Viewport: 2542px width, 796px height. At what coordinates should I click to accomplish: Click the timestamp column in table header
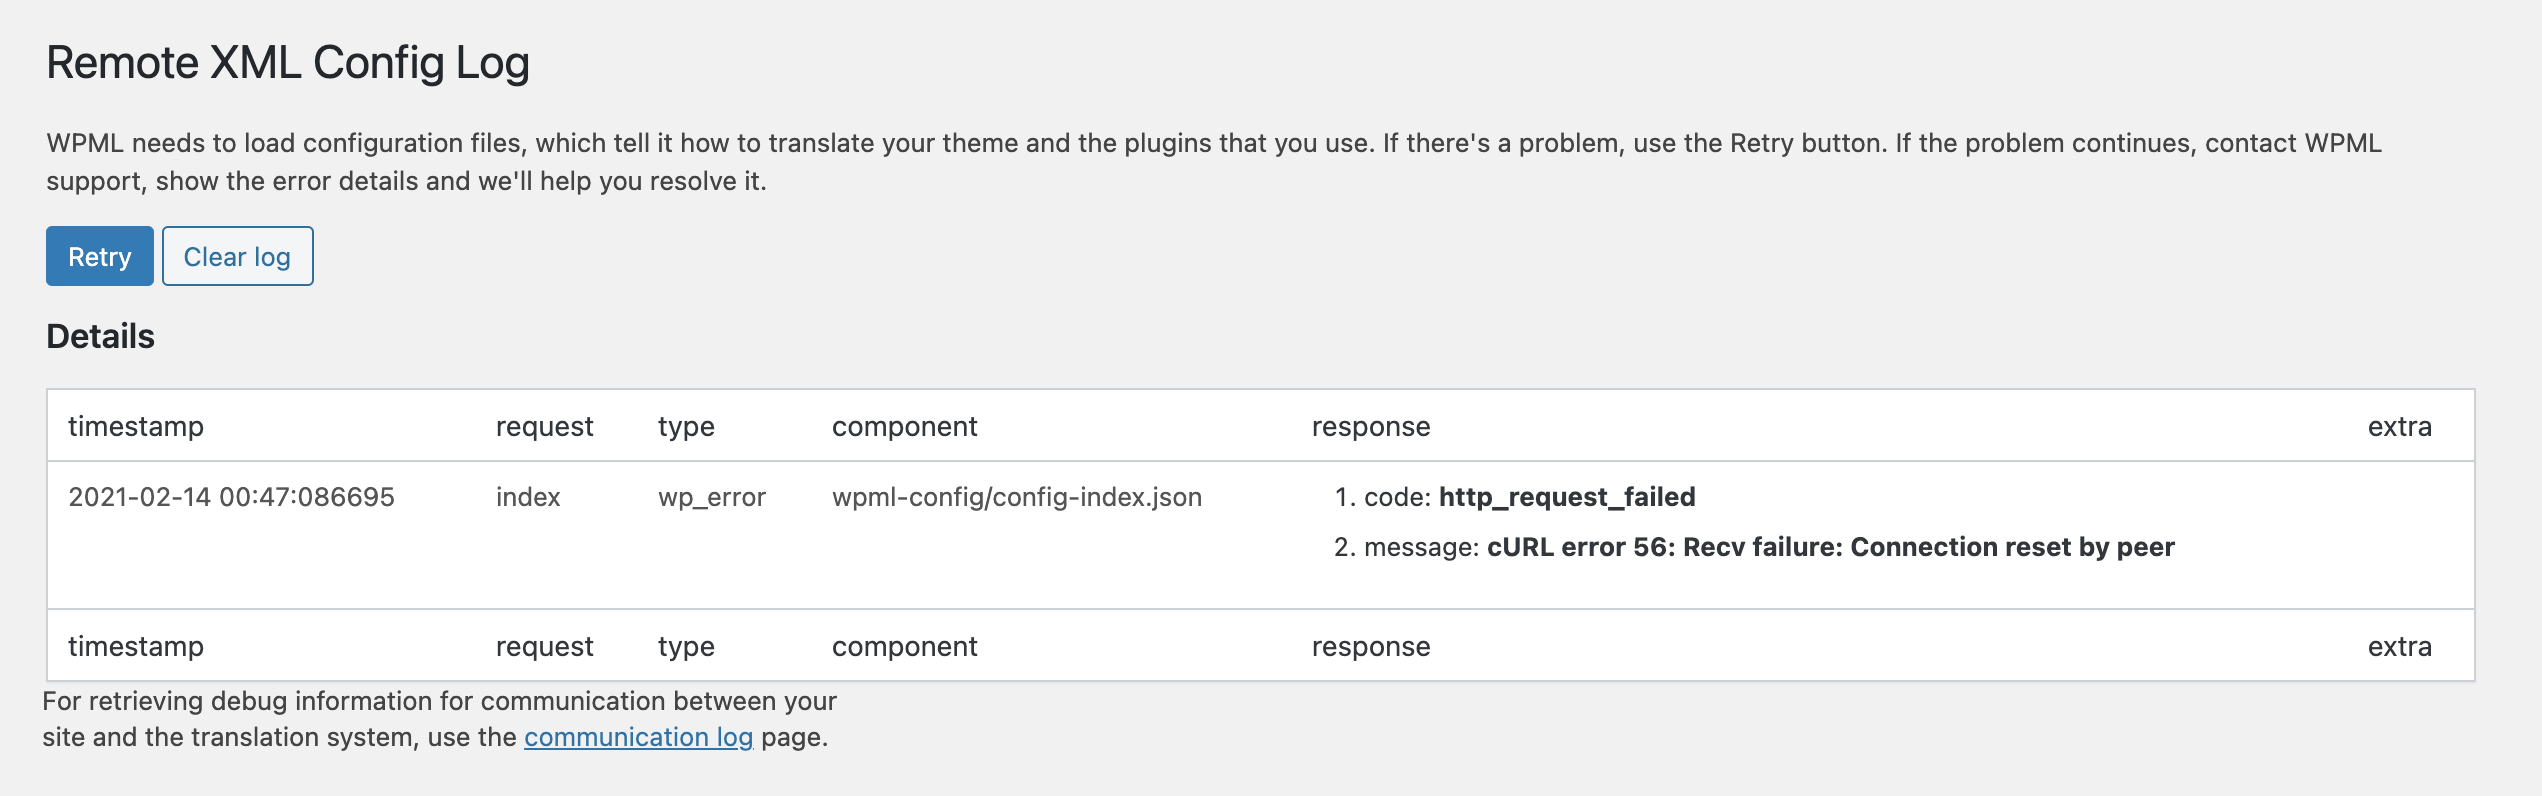136,427
